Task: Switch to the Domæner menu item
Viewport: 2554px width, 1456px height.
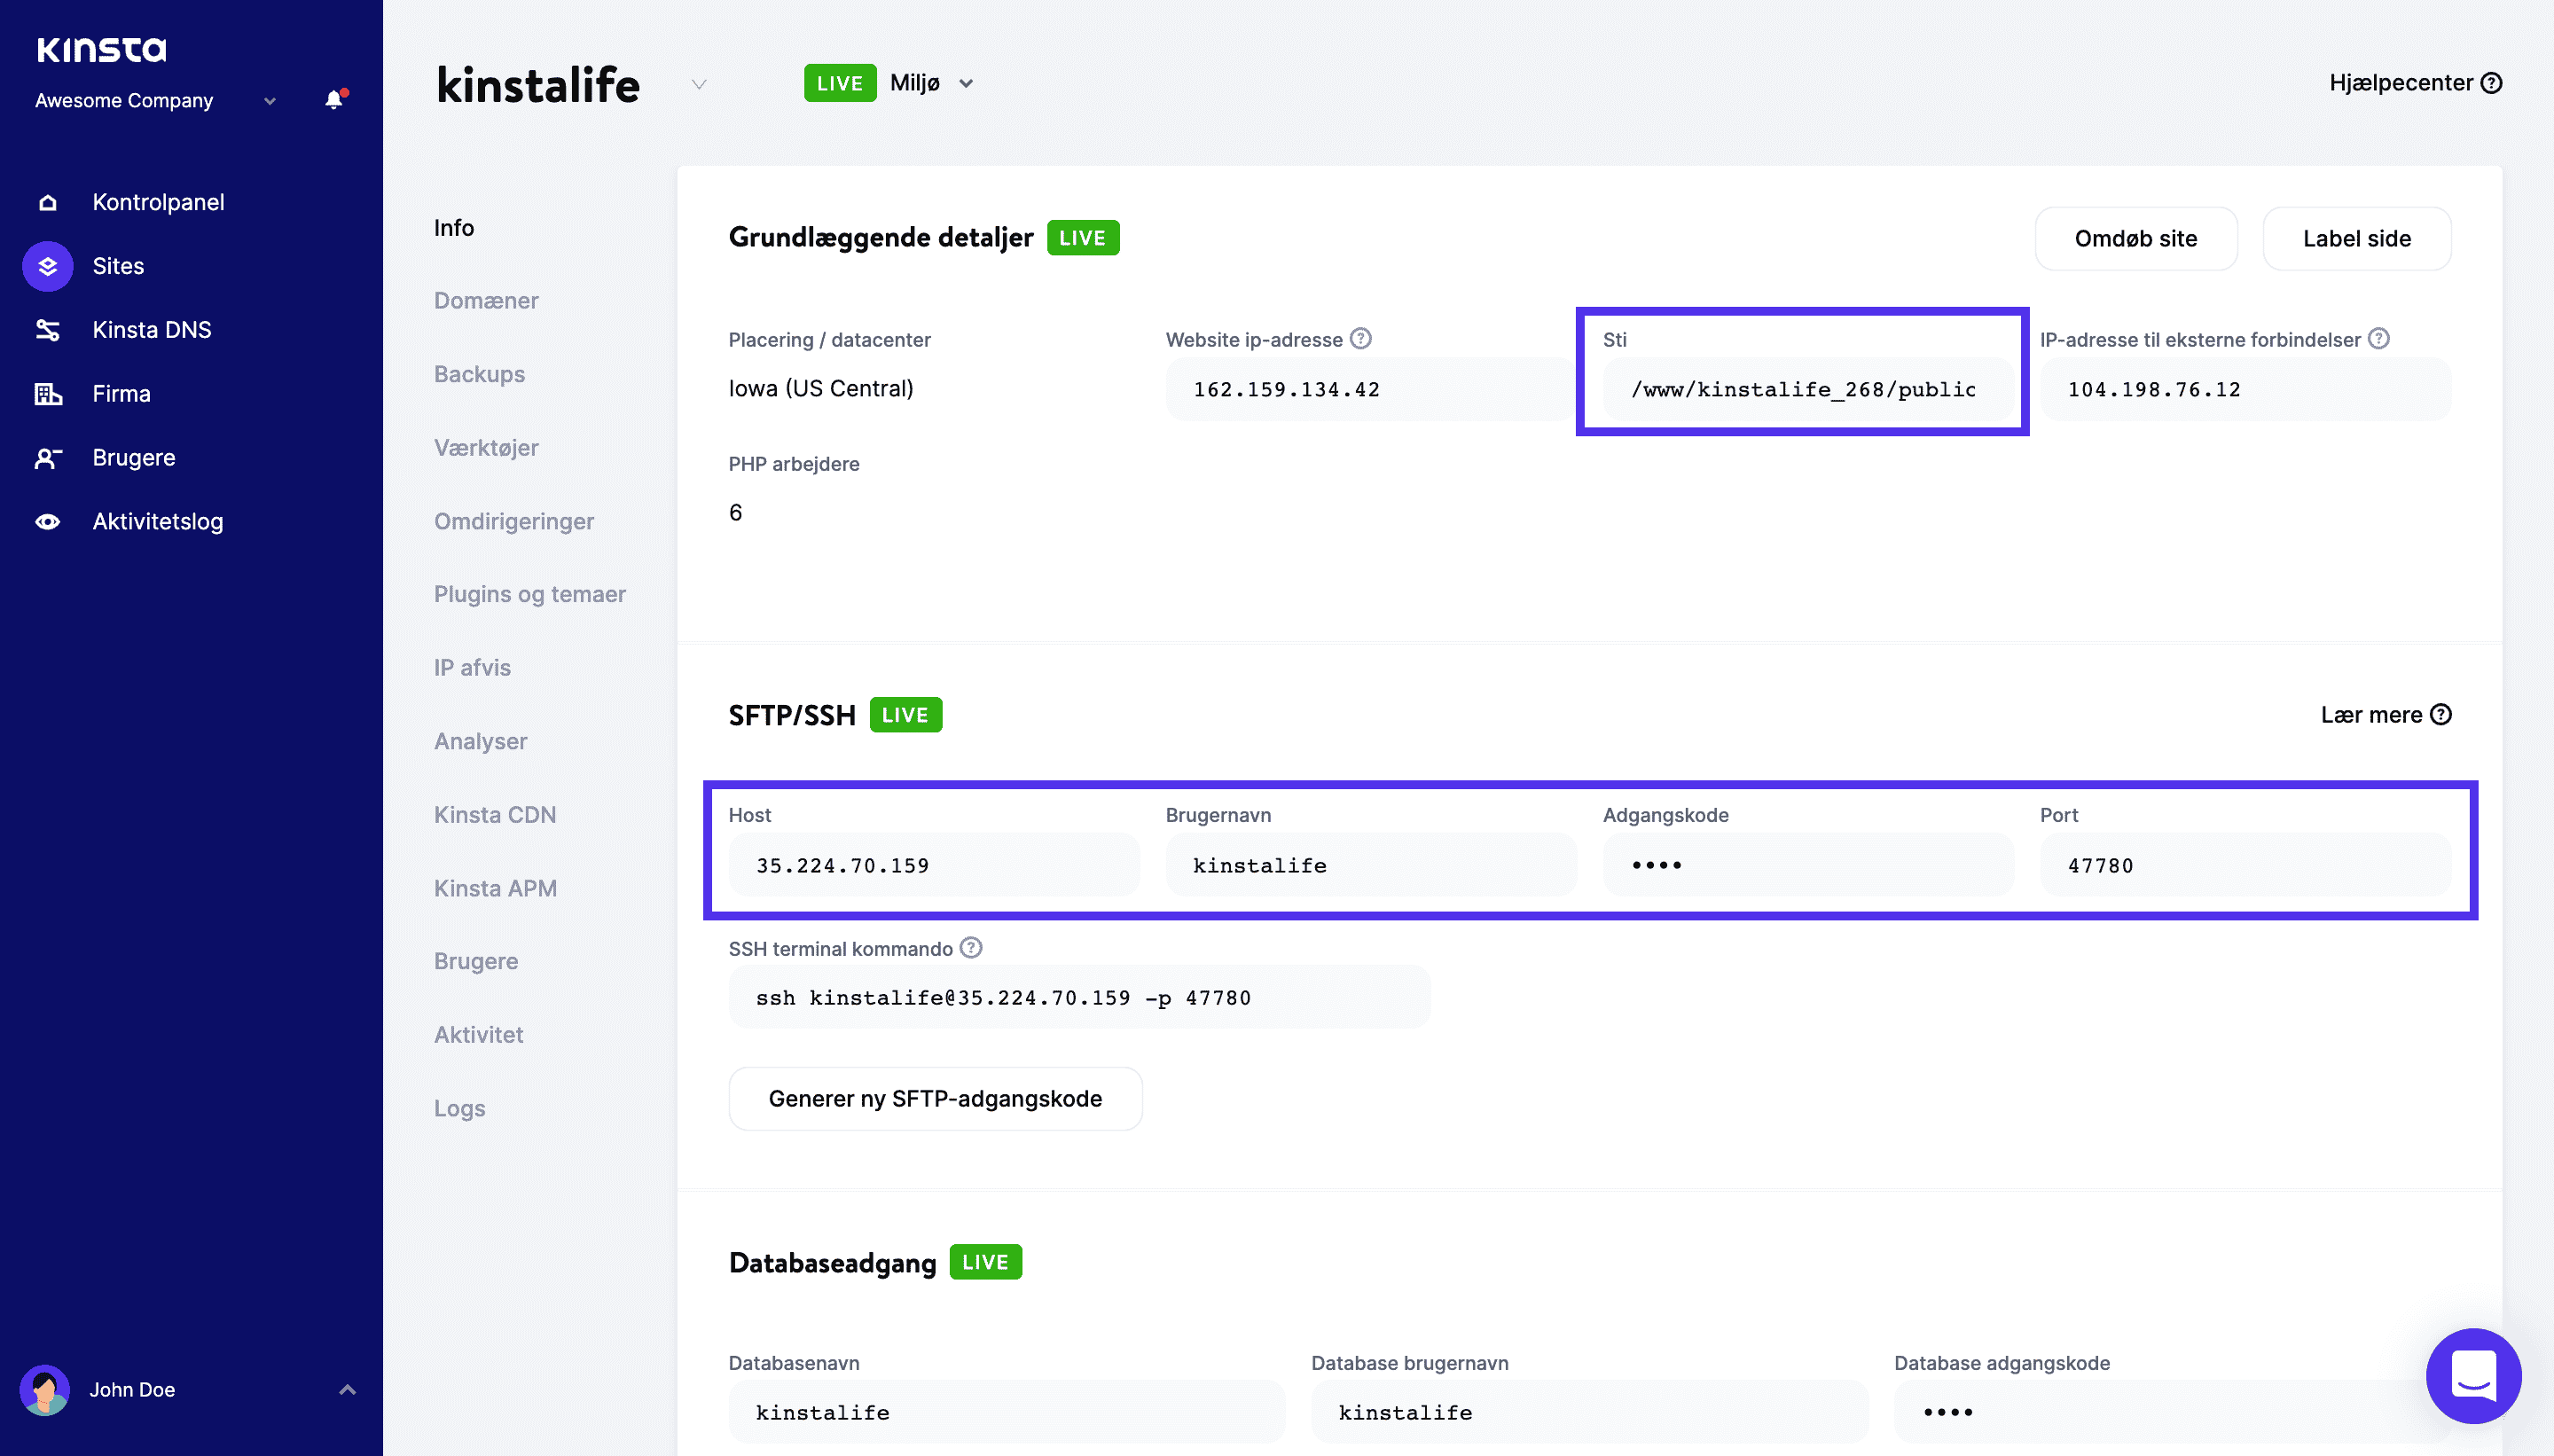Action: tap(487, 300)
